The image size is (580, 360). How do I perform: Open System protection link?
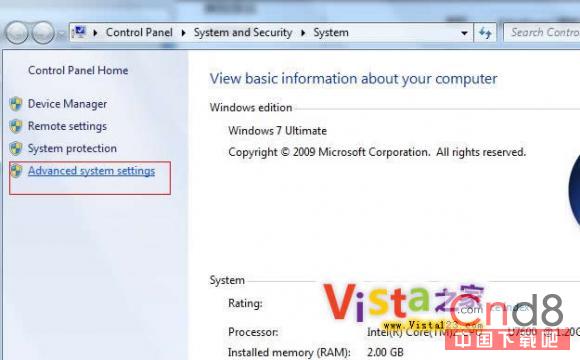click(x=72, y=148)
